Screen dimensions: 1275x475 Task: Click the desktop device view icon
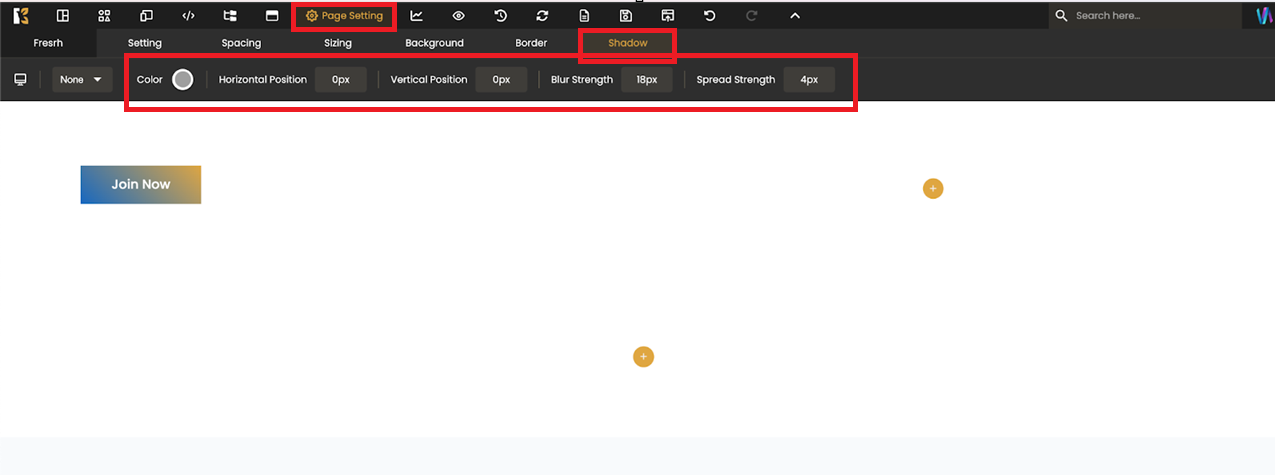pos(20,80)
